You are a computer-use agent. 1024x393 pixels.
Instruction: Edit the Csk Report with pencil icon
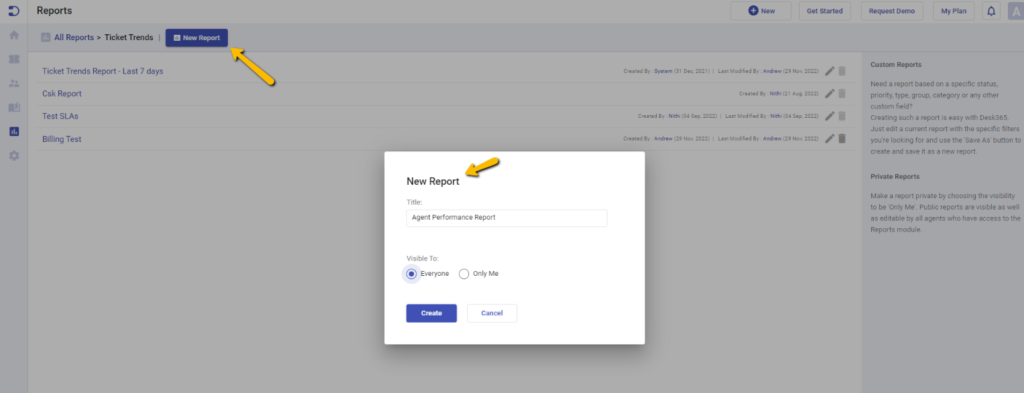point(830,93)
